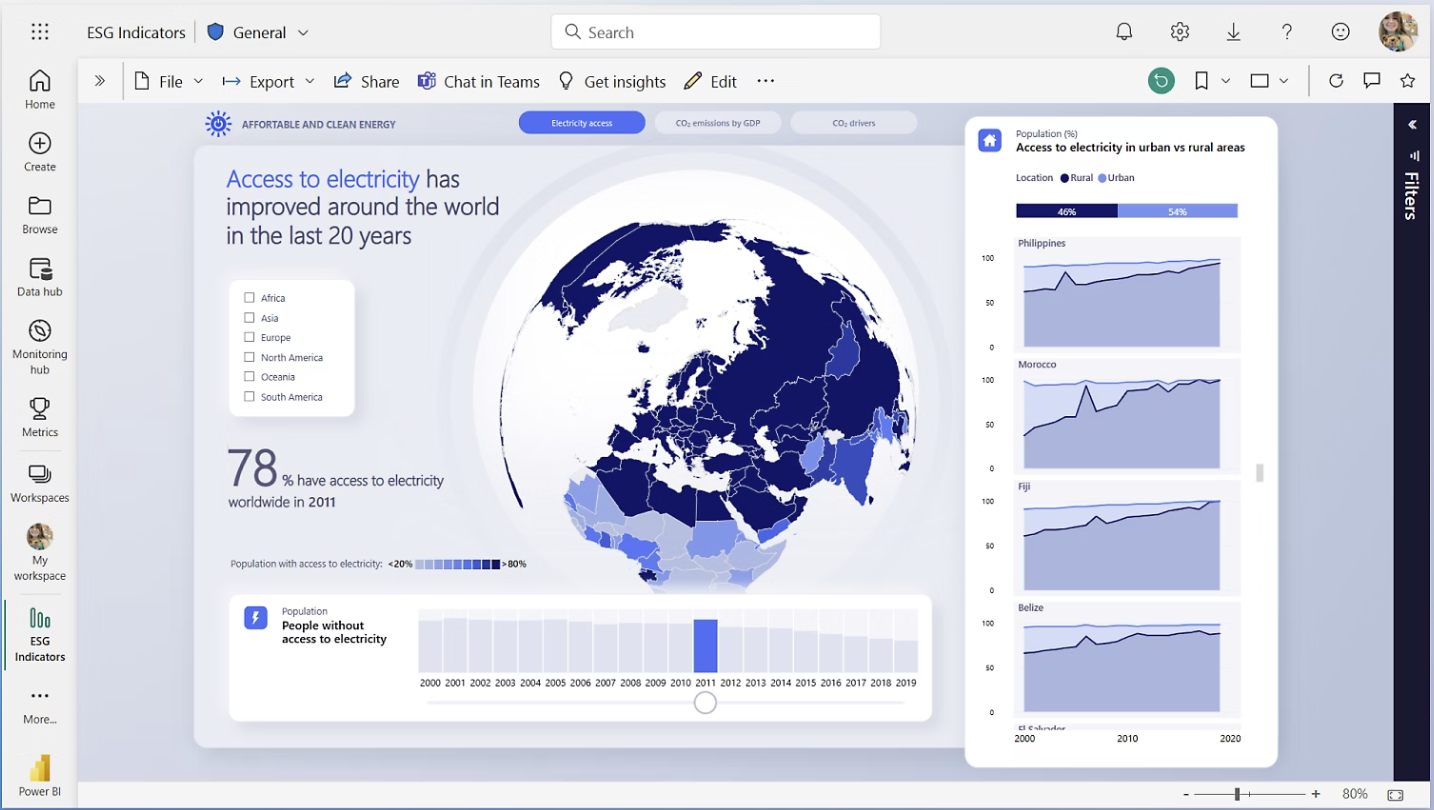Select the highlighted 2011 bar
The image size is (1434, 810).
coord(705,646)
